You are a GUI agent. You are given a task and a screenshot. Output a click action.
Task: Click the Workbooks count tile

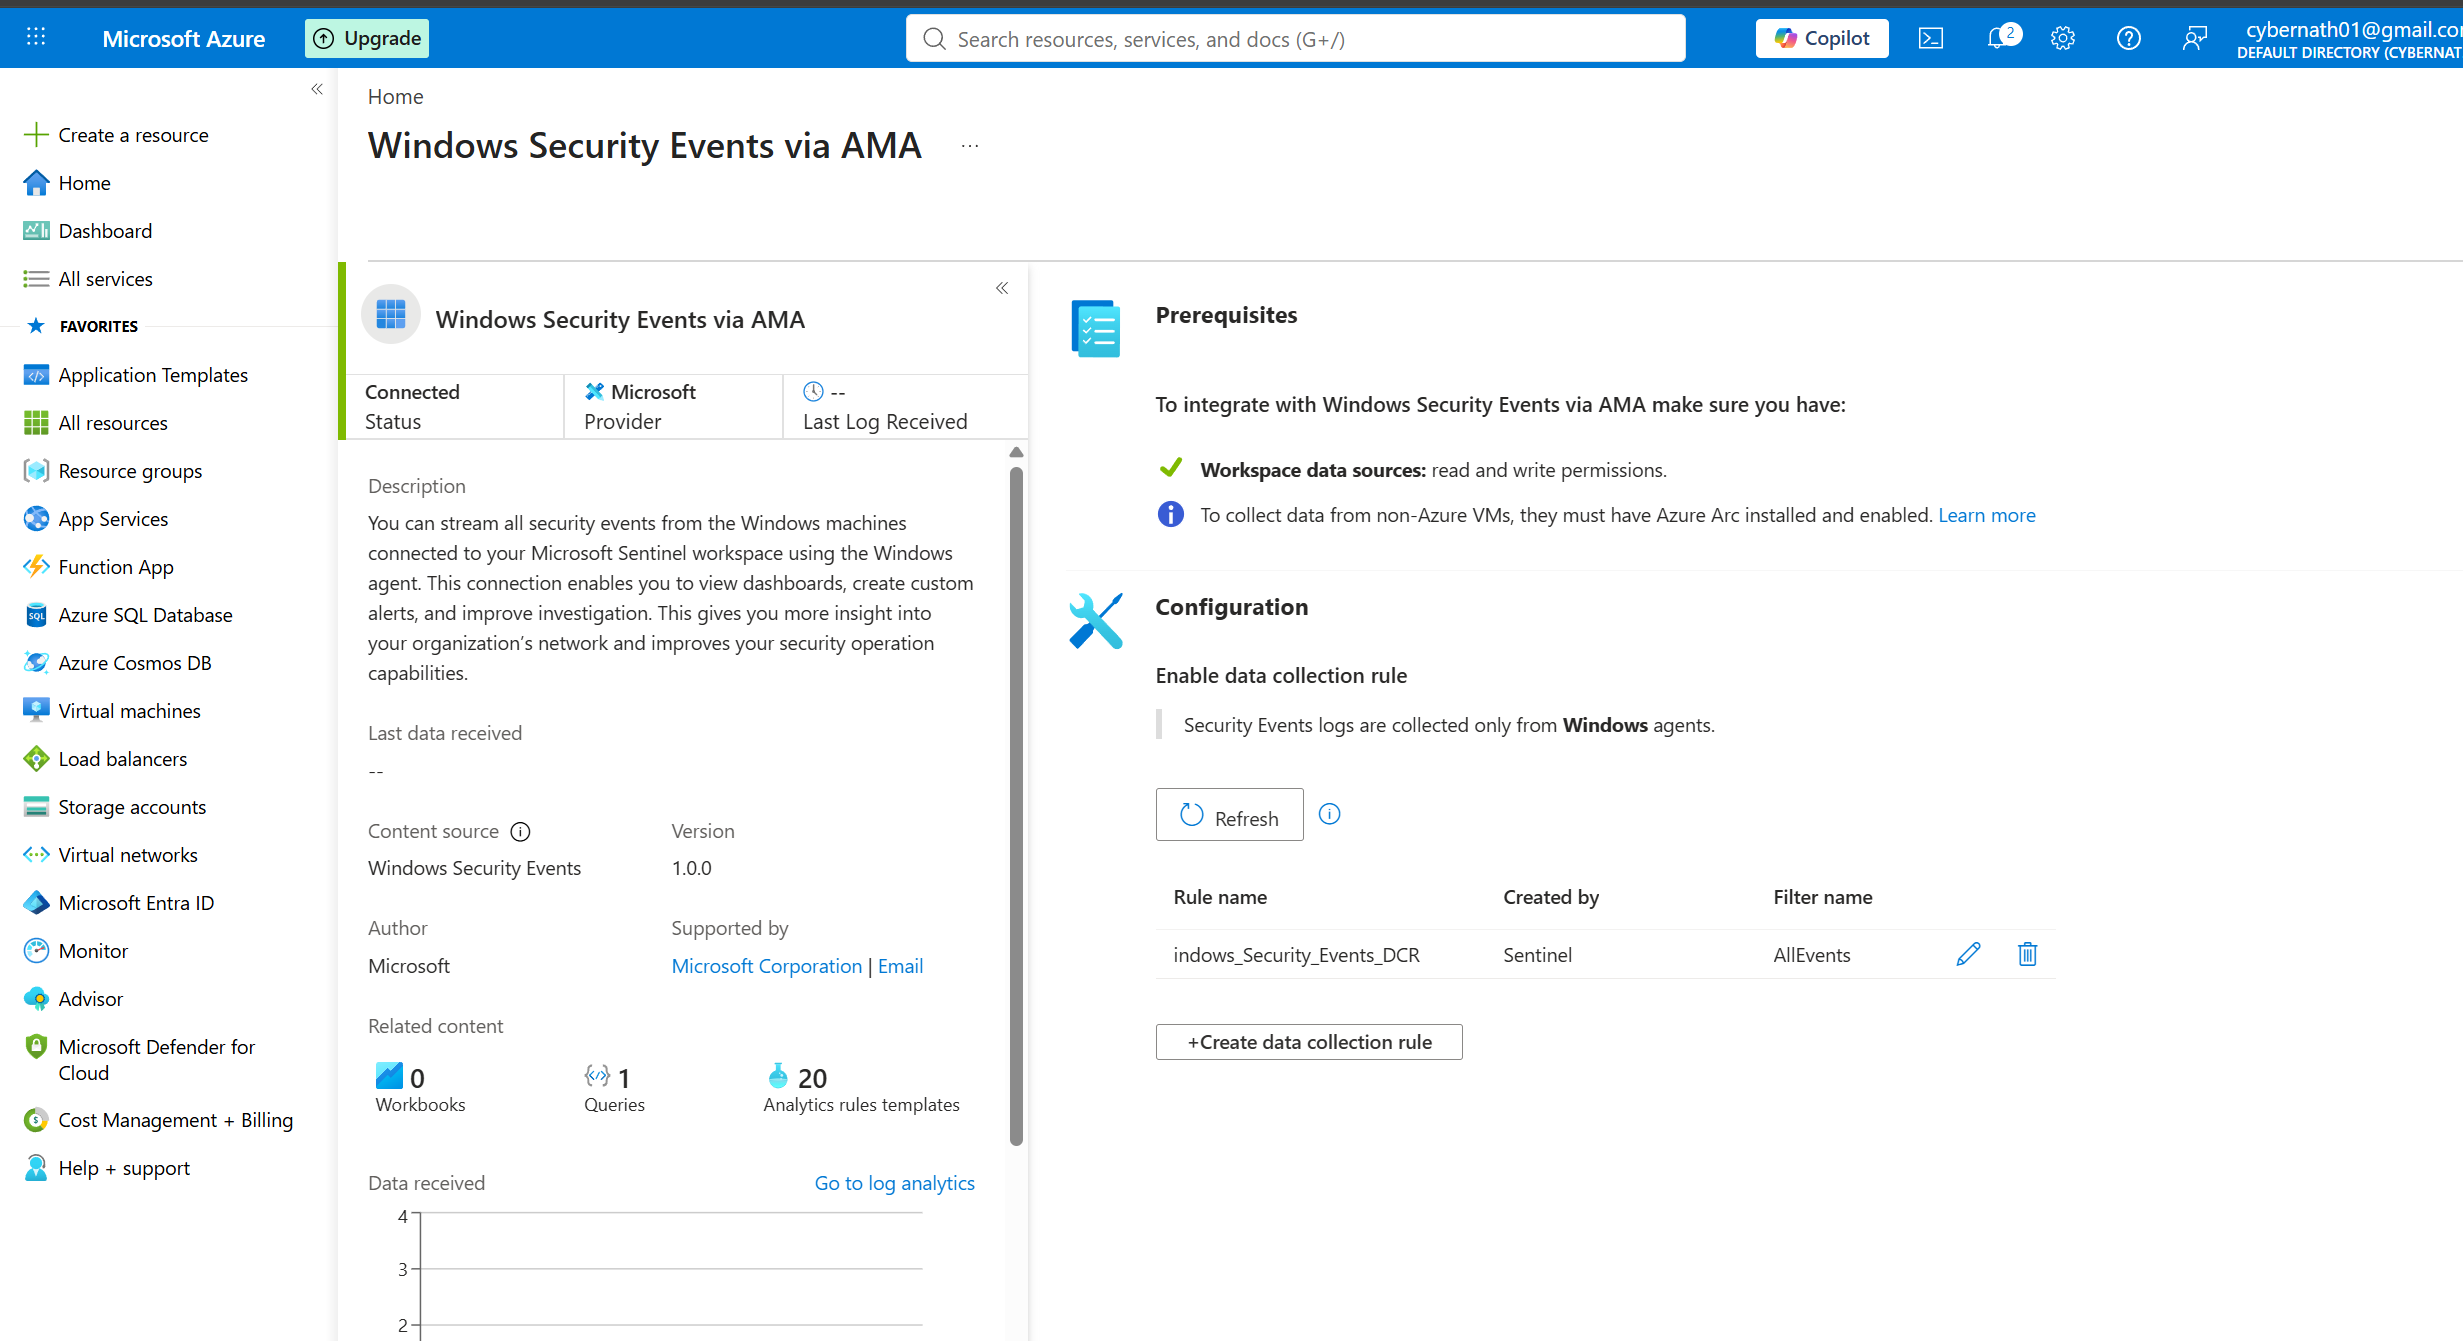(420, 1088)
